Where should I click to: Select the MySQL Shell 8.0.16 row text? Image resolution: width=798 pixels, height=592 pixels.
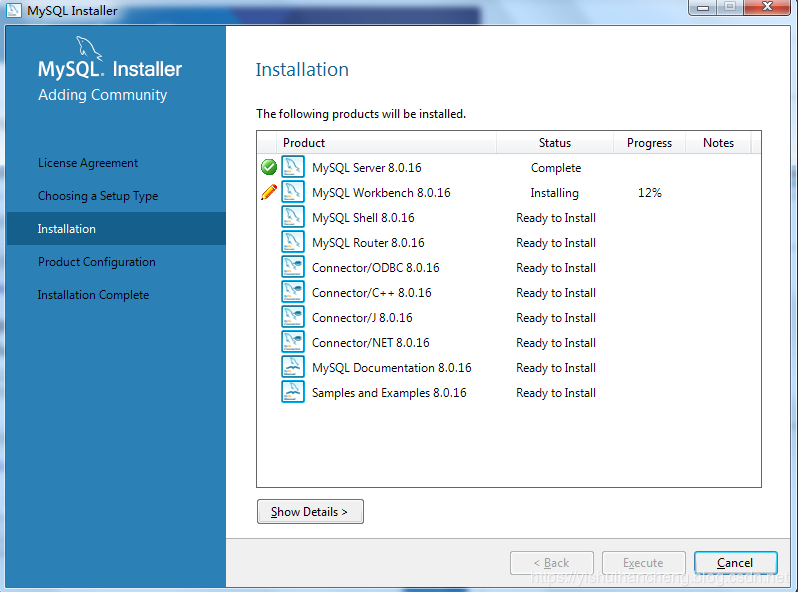click(363, 217)
